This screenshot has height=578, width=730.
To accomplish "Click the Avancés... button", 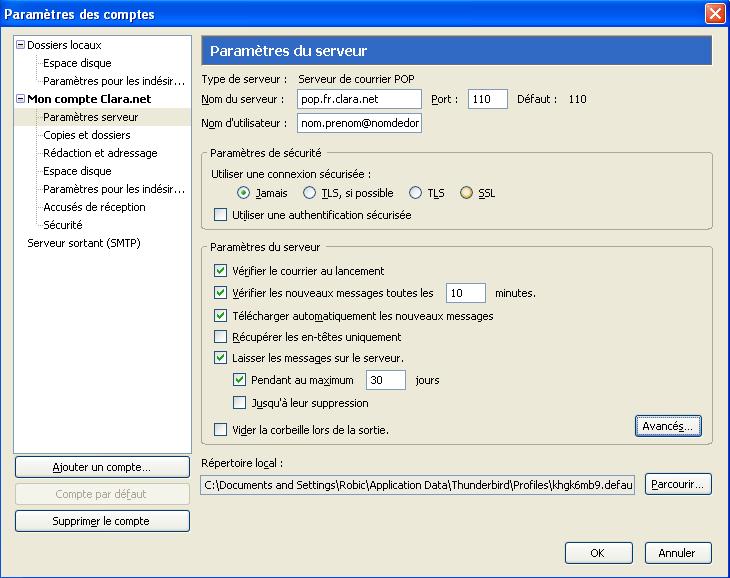I will coord(668,426).
